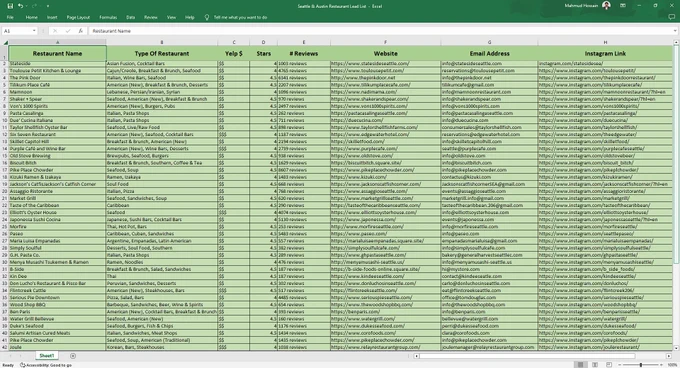Click account name Mahmud Hossain
The width and height of the screenshot is (680, 368).
tap(581, 6)
